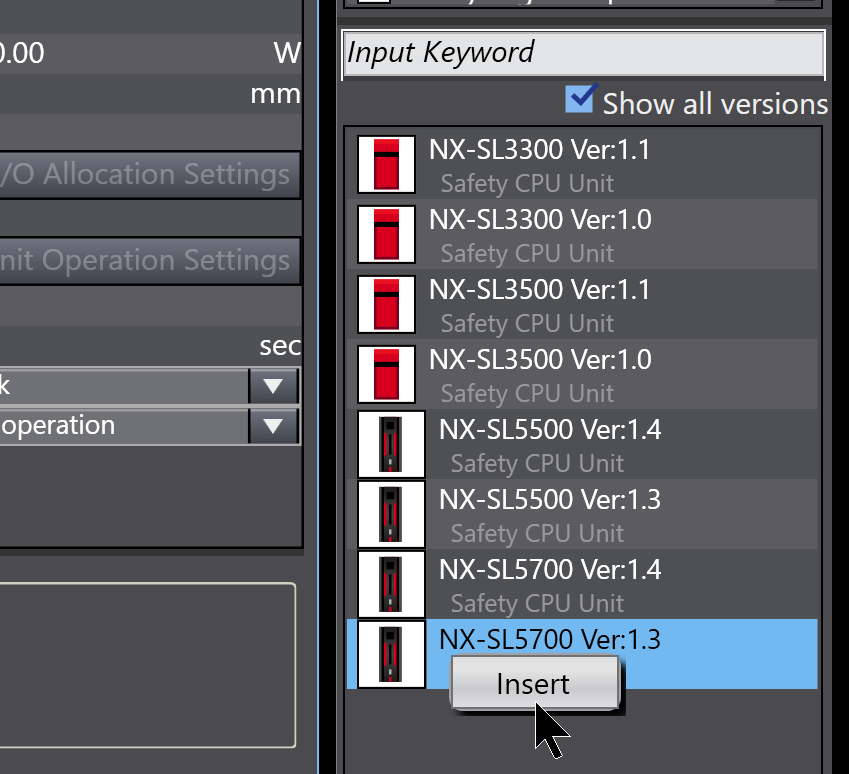Choose the NX-SL3300 Ver:1.0 text row
The width and height of the screenshot is (849, 774).
(582, 234)
